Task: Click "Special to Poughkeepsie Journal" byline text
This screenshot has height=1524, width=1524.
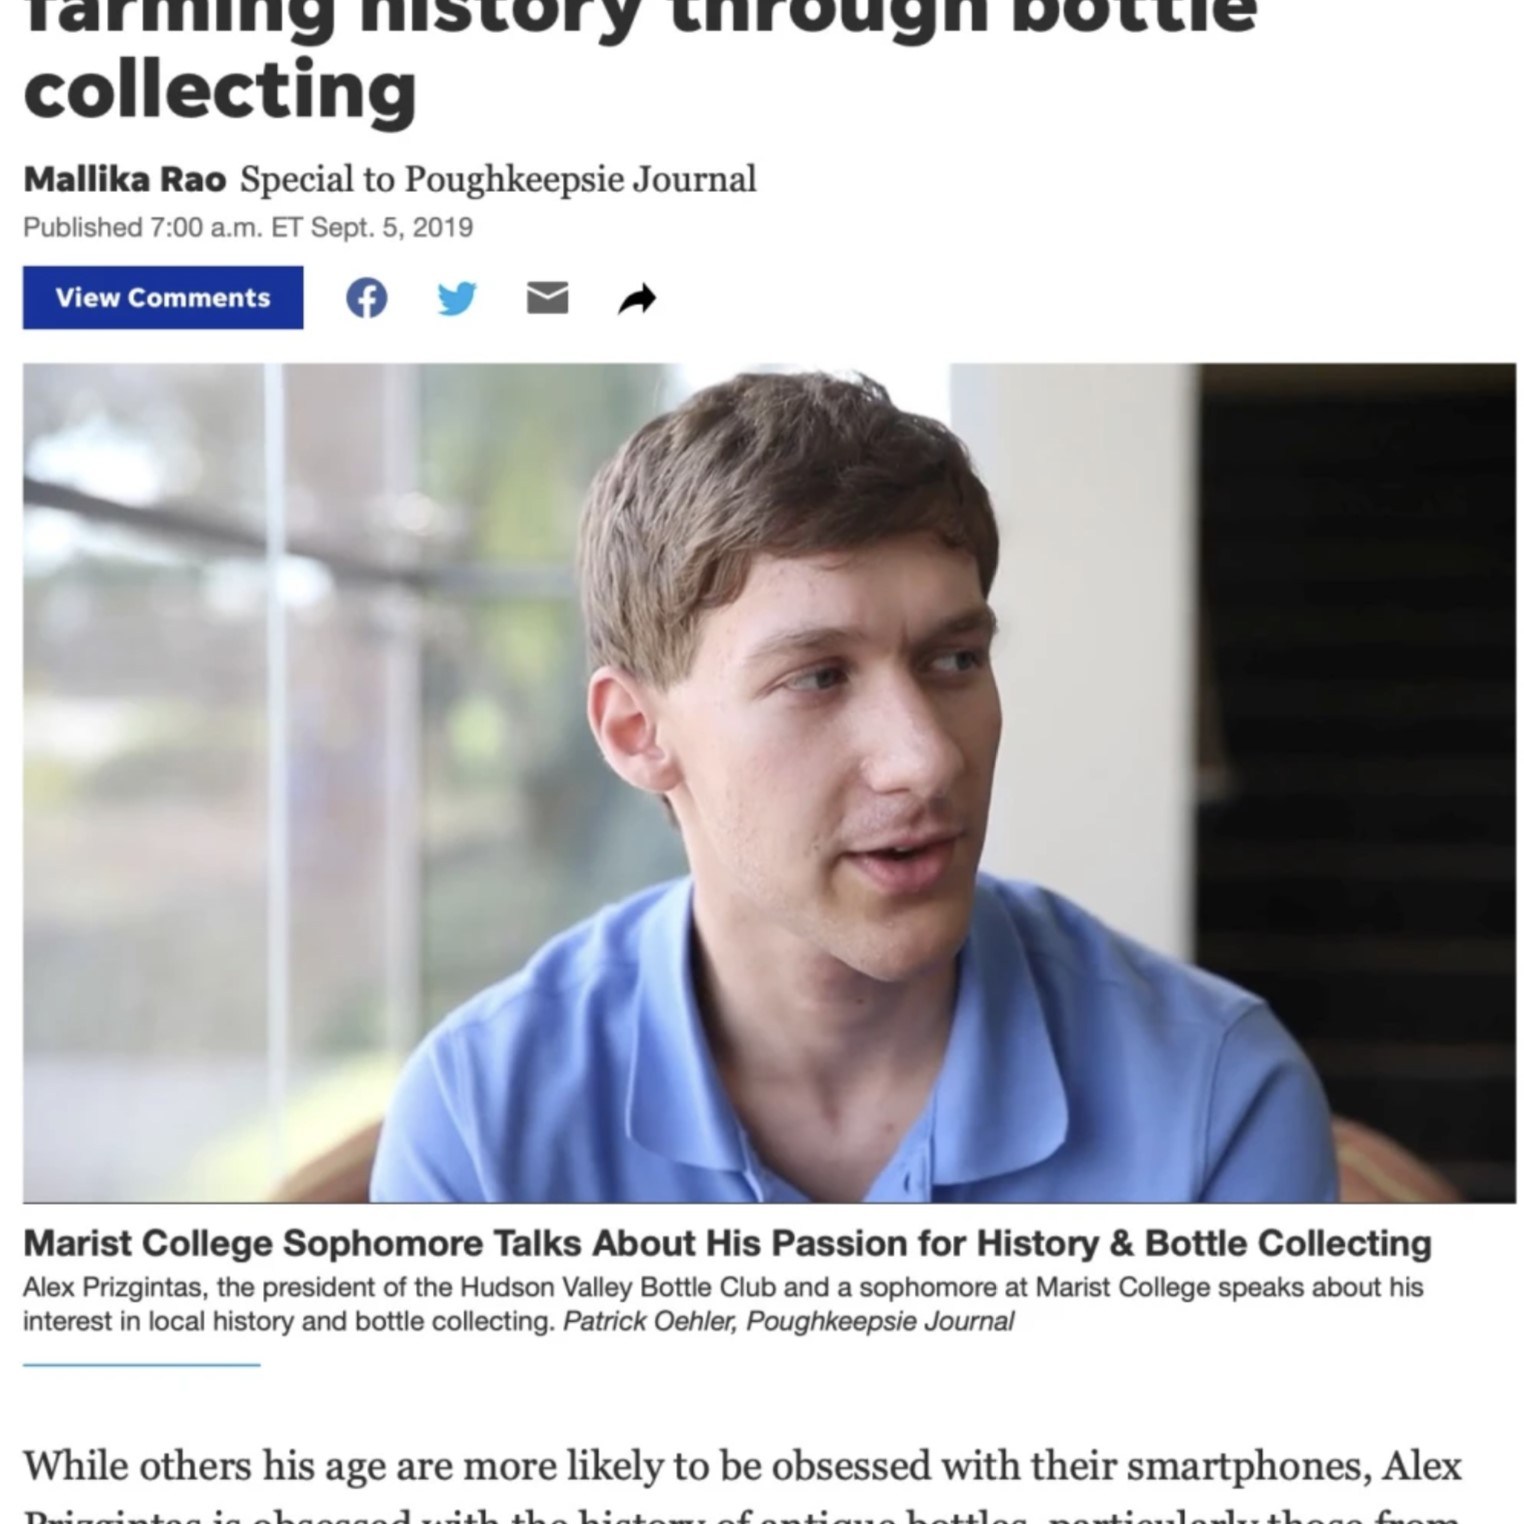Action: (498, 179)
